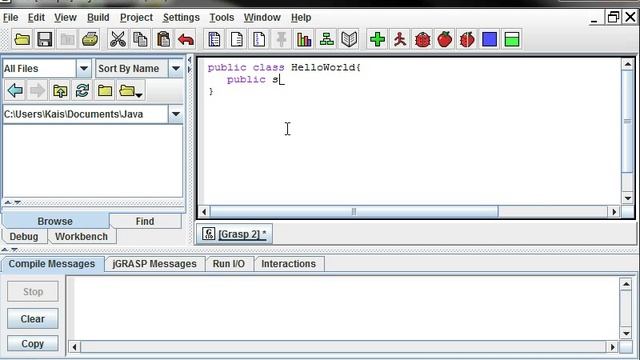Click the Copy button in messages panel

(33, 344)
